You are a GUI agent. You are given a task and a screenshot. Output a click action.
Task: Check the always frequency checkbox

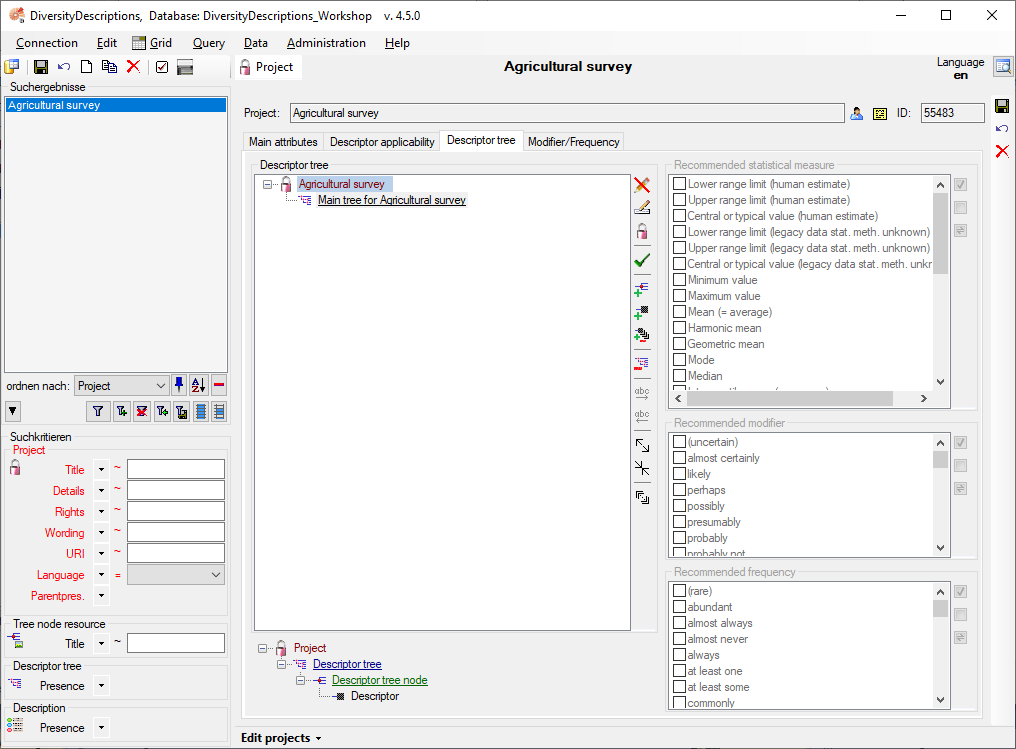680,655
